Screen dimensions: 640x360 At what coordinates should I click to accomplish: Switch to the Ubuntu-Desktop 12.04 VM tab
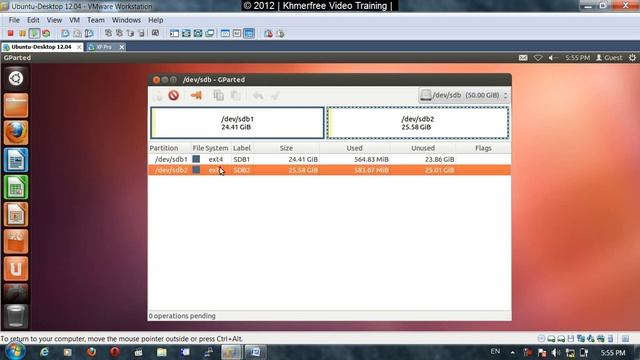coord(42,47)
